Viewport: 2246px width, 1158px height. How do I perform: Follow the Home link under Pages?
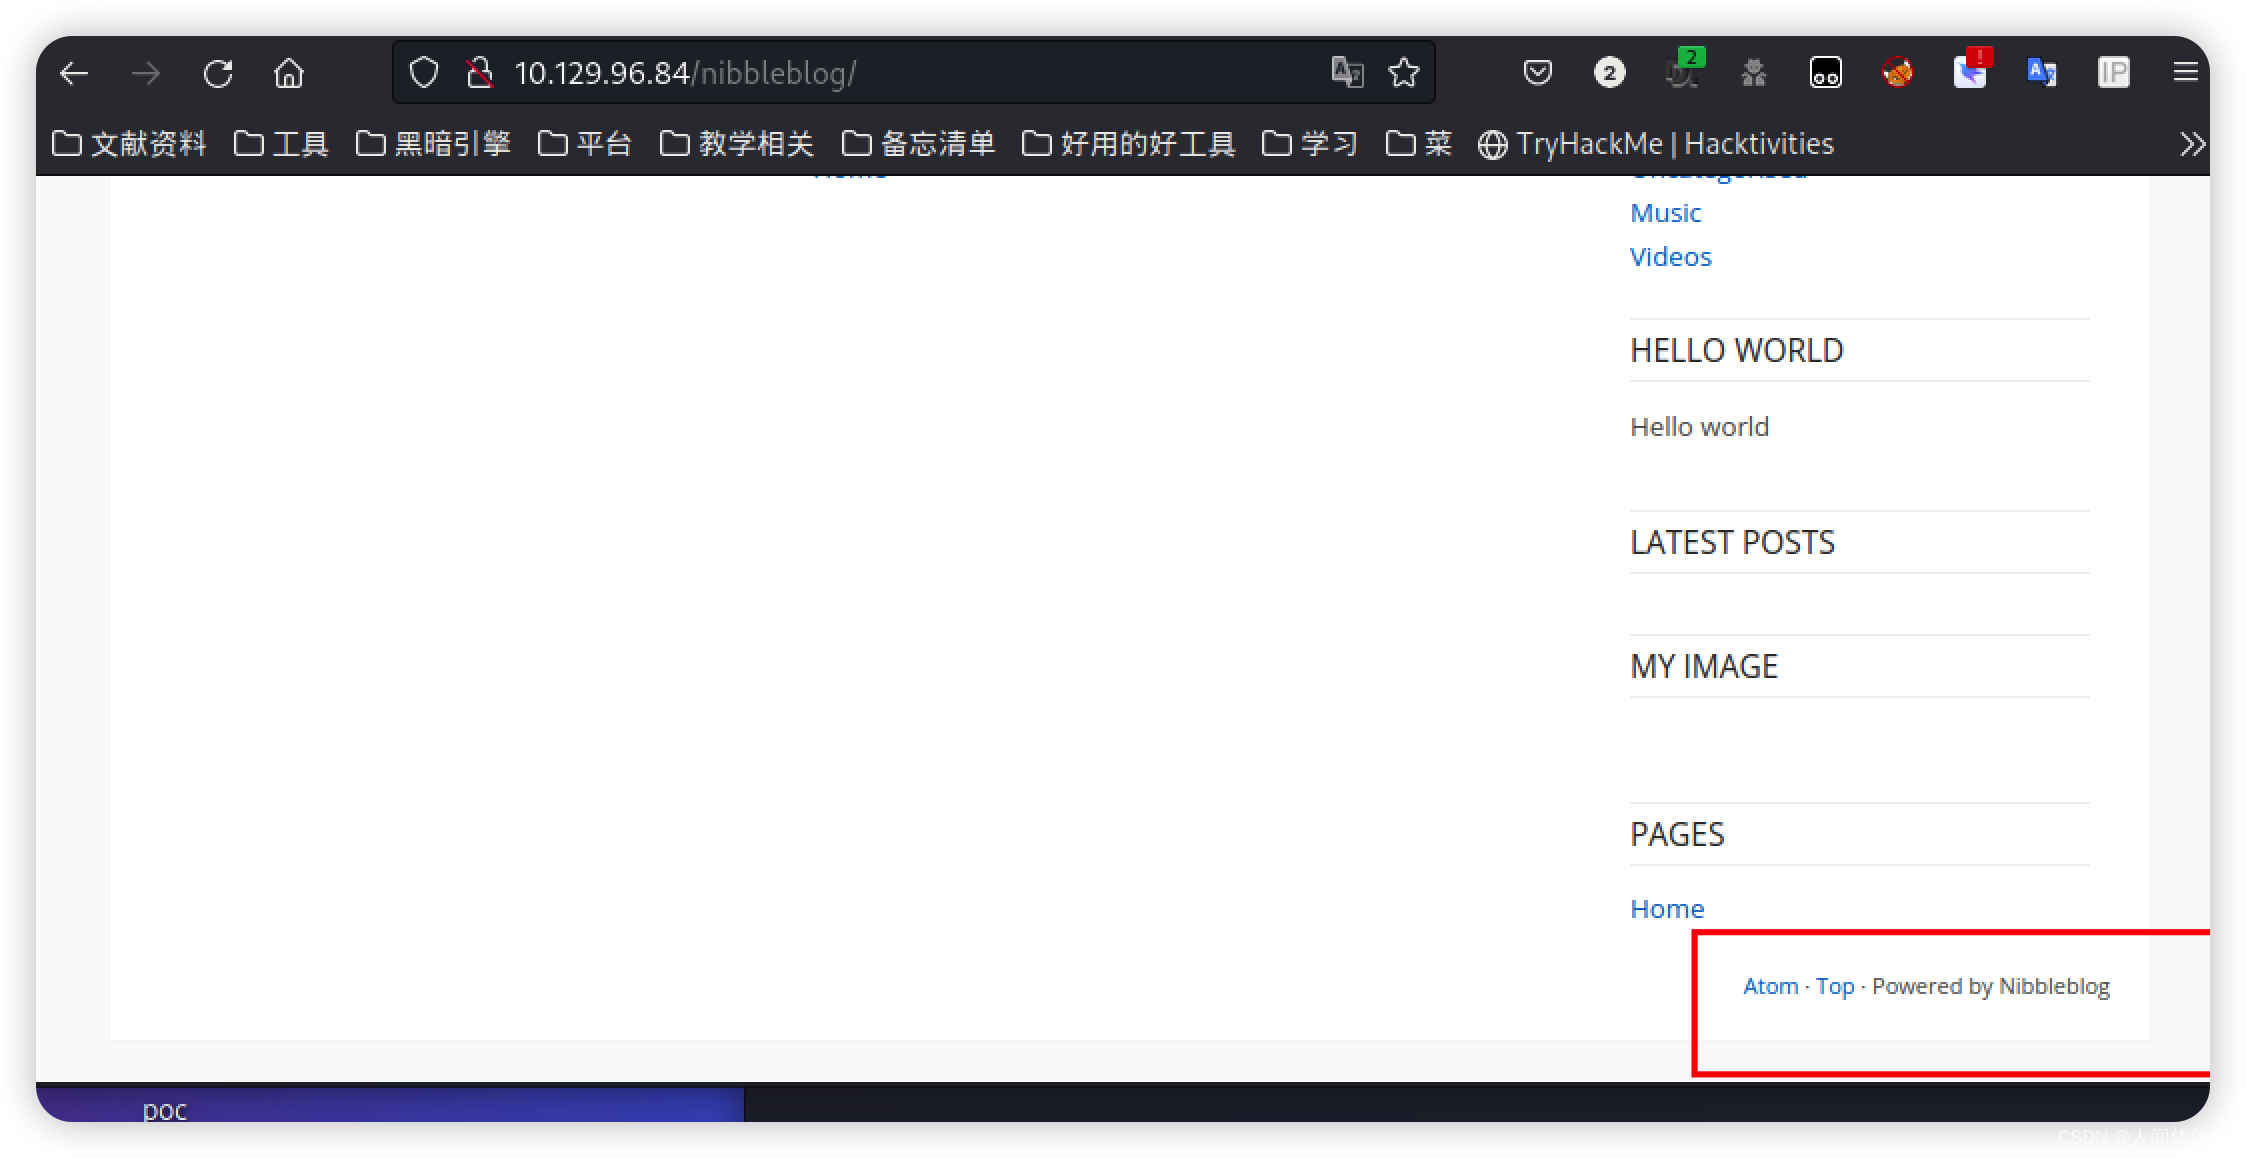[x=1666, y=908]
